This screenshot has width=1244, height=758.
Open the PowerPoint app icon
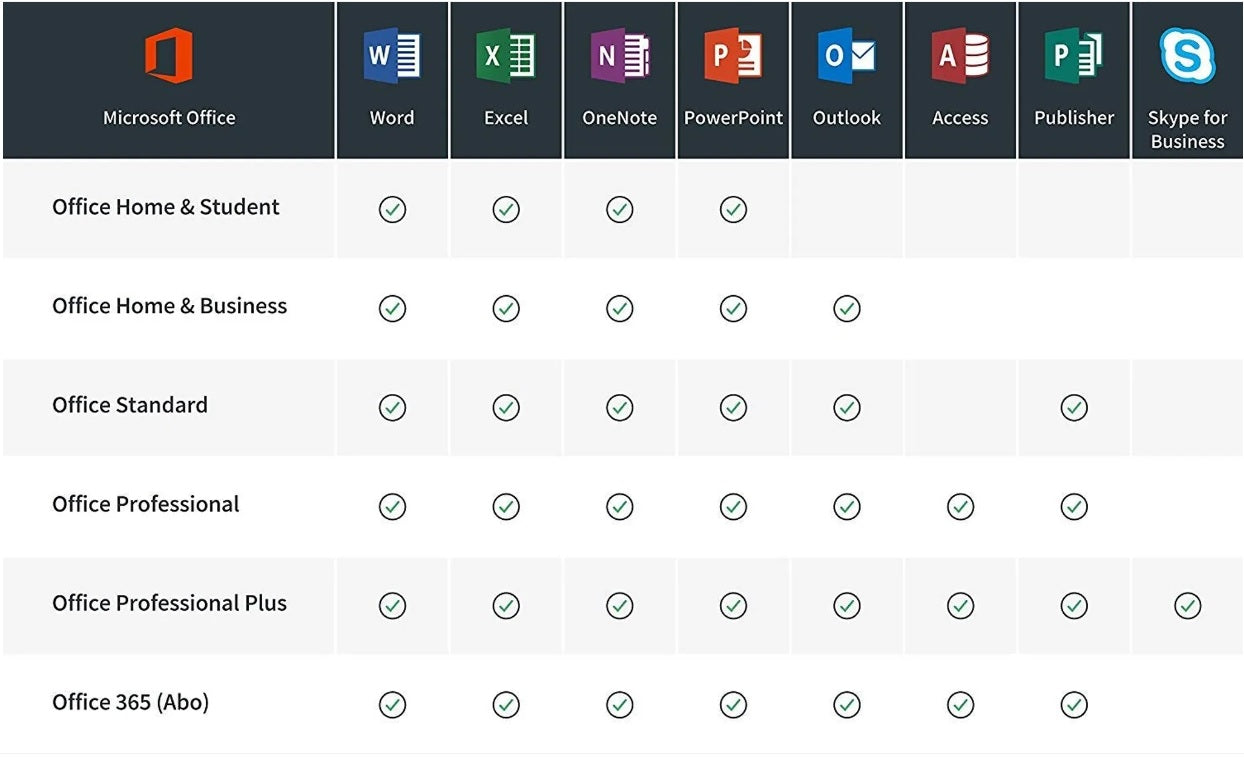(733, 55)
